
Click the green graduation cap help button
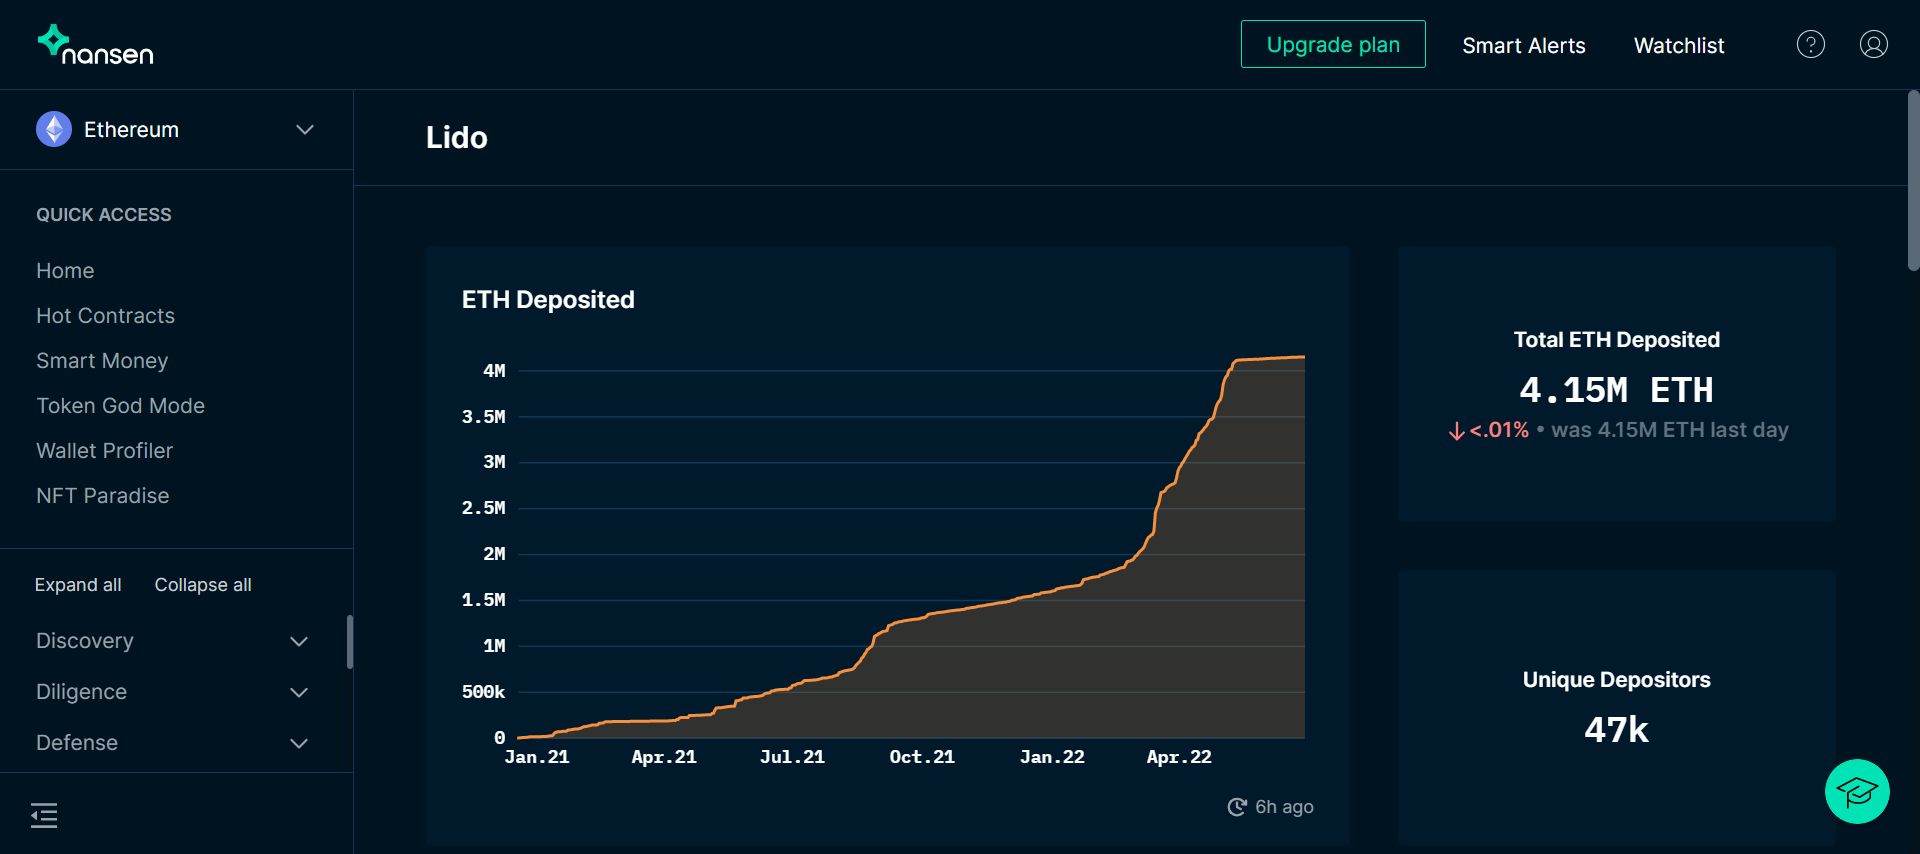(1856, 792)
